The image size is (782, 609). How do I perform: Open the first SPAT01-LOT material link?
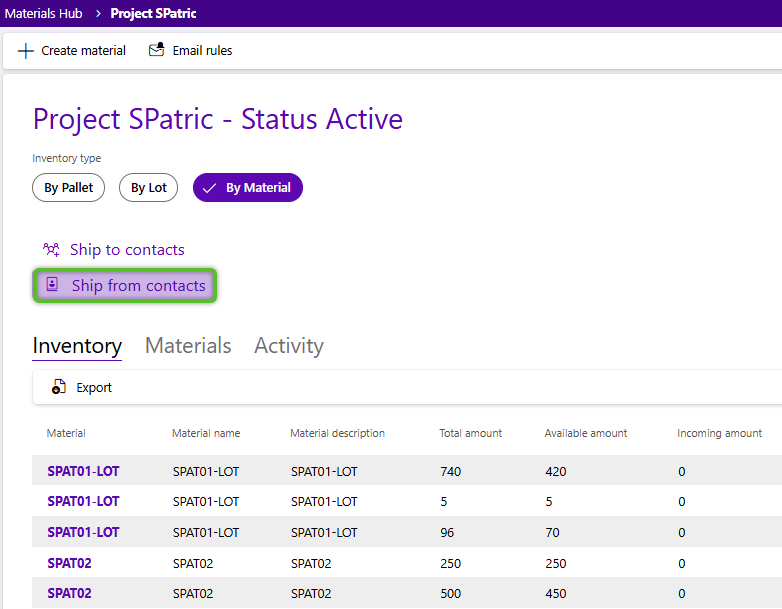(x=83, y=471)
